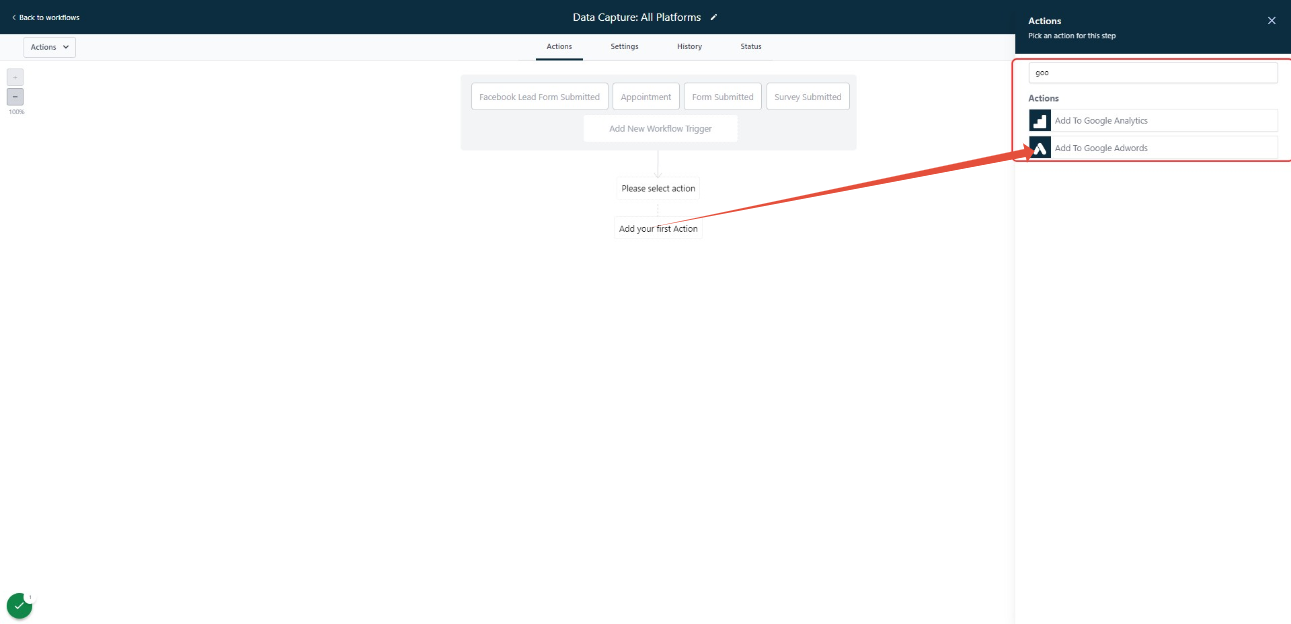The width and height of the screenshot is (1291, 624).
Task: Open the History tab
Action: tap(689, 47)
